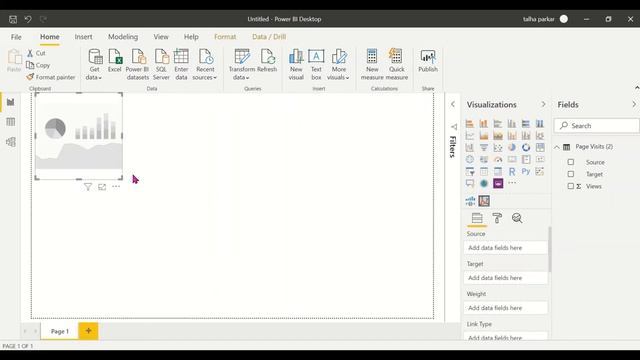This screenshot has height=360, width=640.
Task: Collapse the Visualizations pane
Action: pyautogui.click(x=543, y=104)
